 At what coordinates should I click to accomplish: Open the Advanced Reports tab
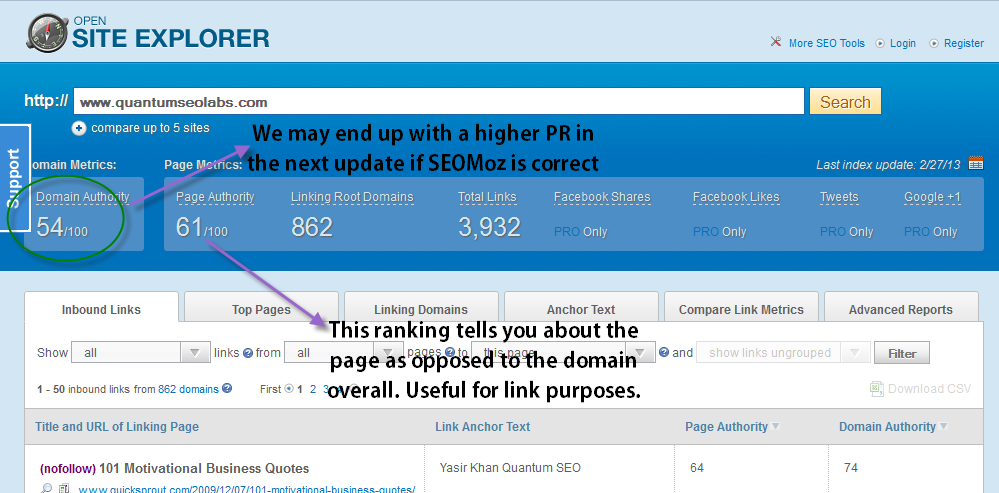(x=900, y=309)
